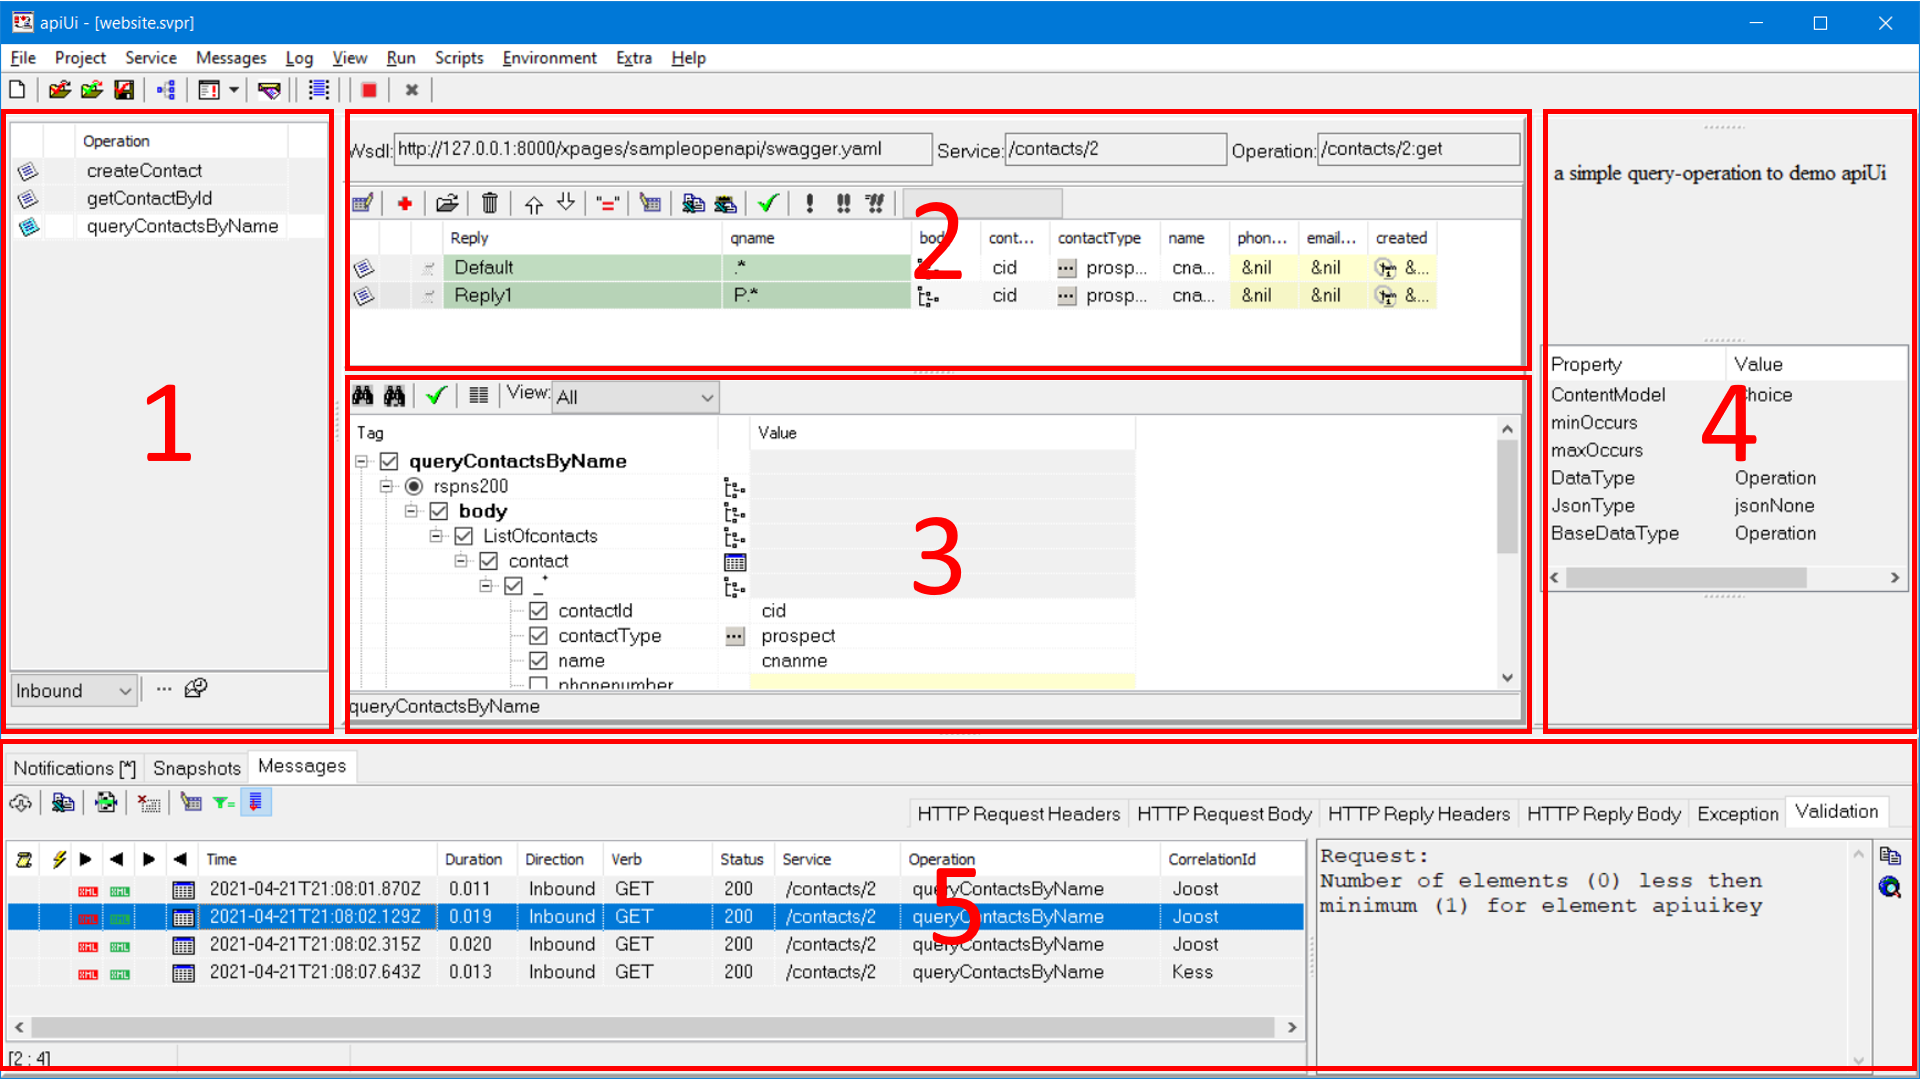
Task: Click the ellipsis icon next to the Inbound dropdown
Action: pyautogui.click(x=164, y=689)
